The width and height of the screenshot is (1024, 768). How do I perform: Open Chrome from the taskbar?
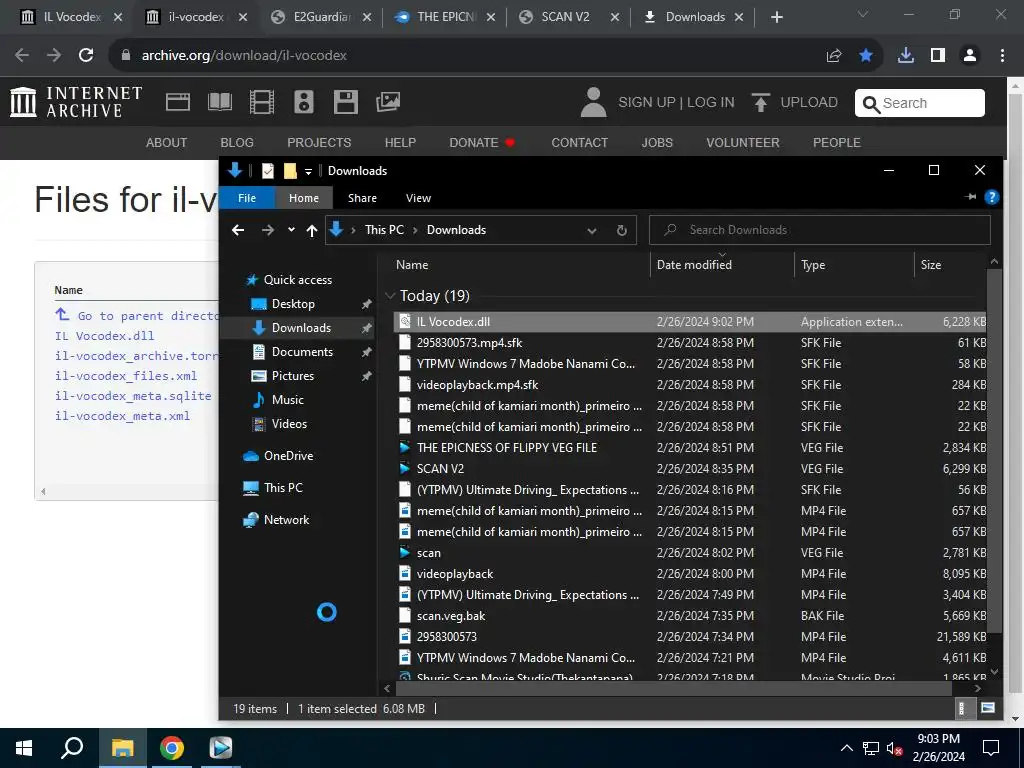click(172, 748)
